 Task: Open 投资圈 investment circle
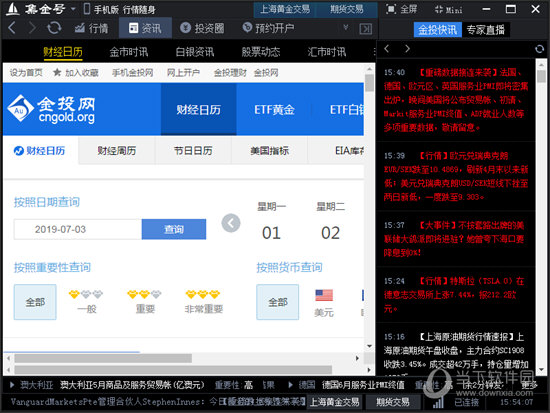[202, 28]
